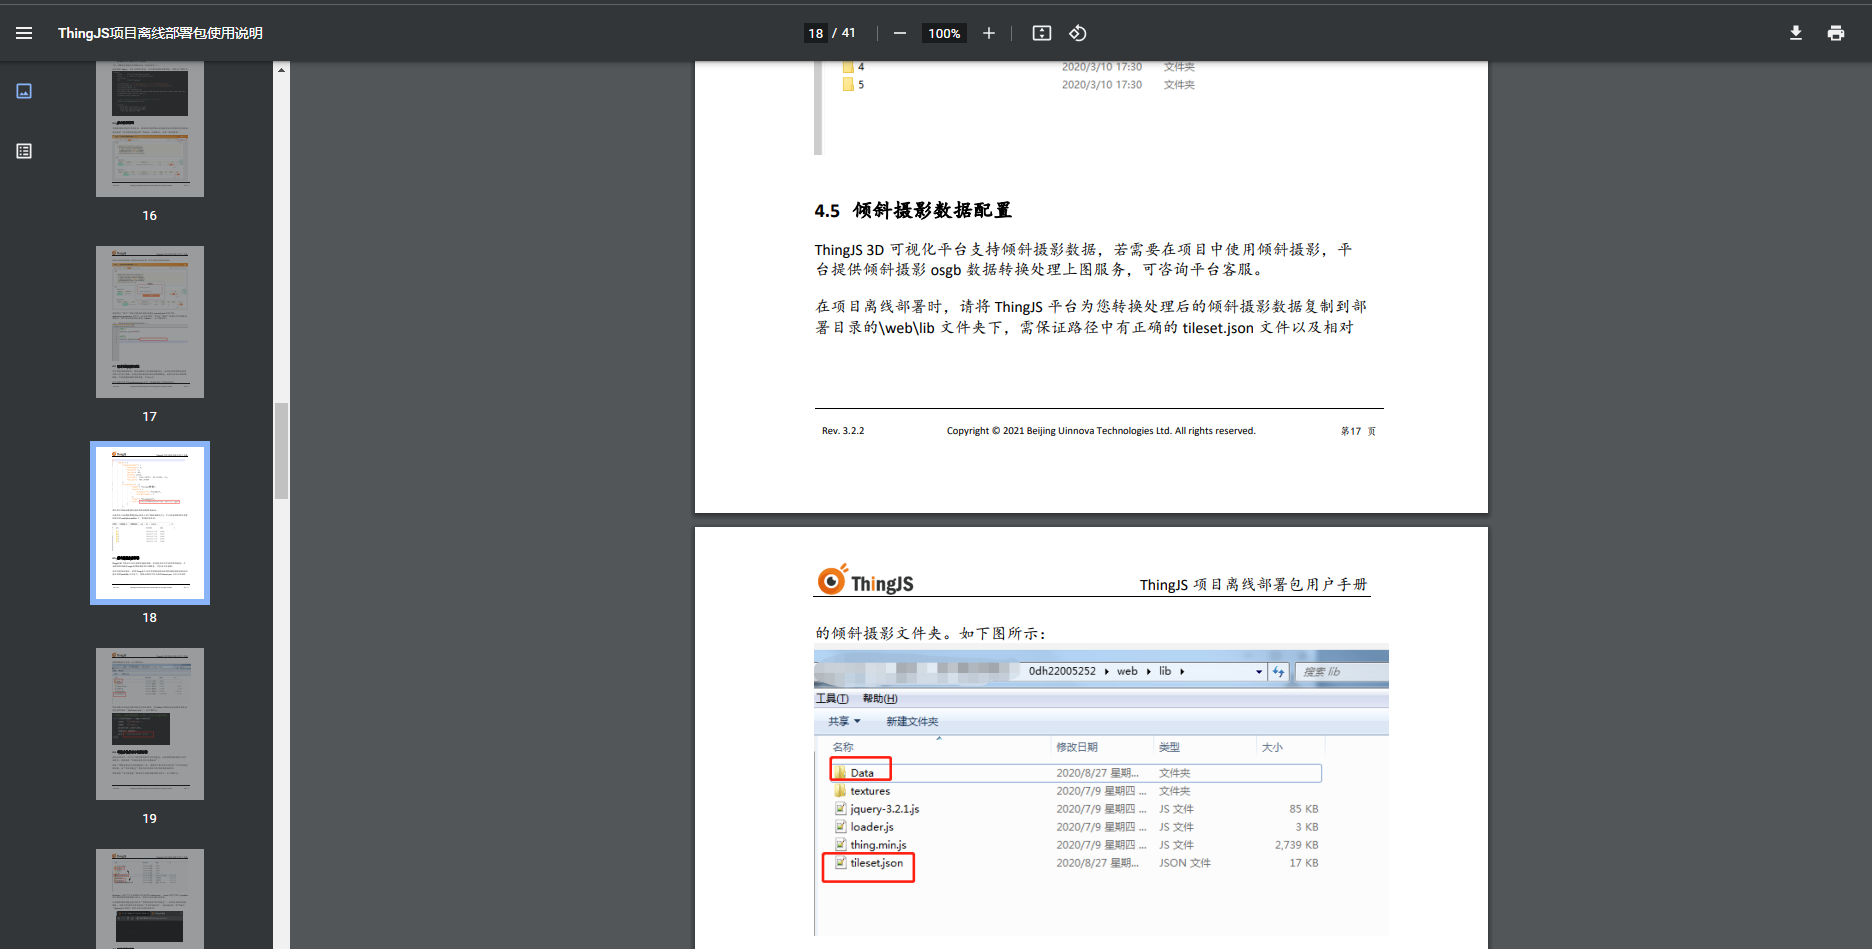Screen dimensions: 1872x949
Task: Open page 17 thumbnail
Action: pos(150,322)
